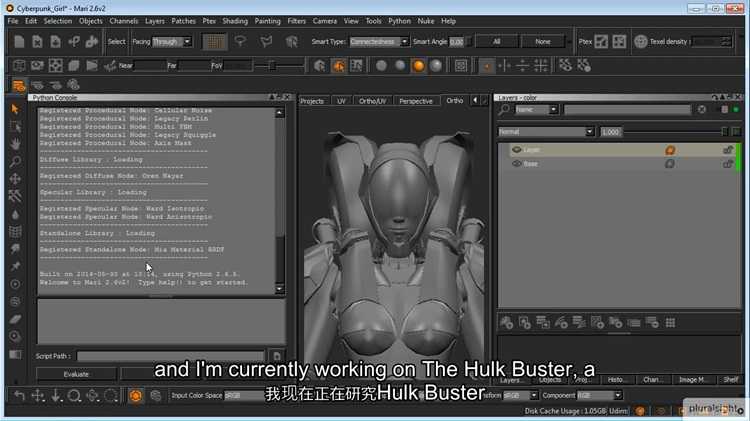Open the File menu

click(x=13, y=21)
